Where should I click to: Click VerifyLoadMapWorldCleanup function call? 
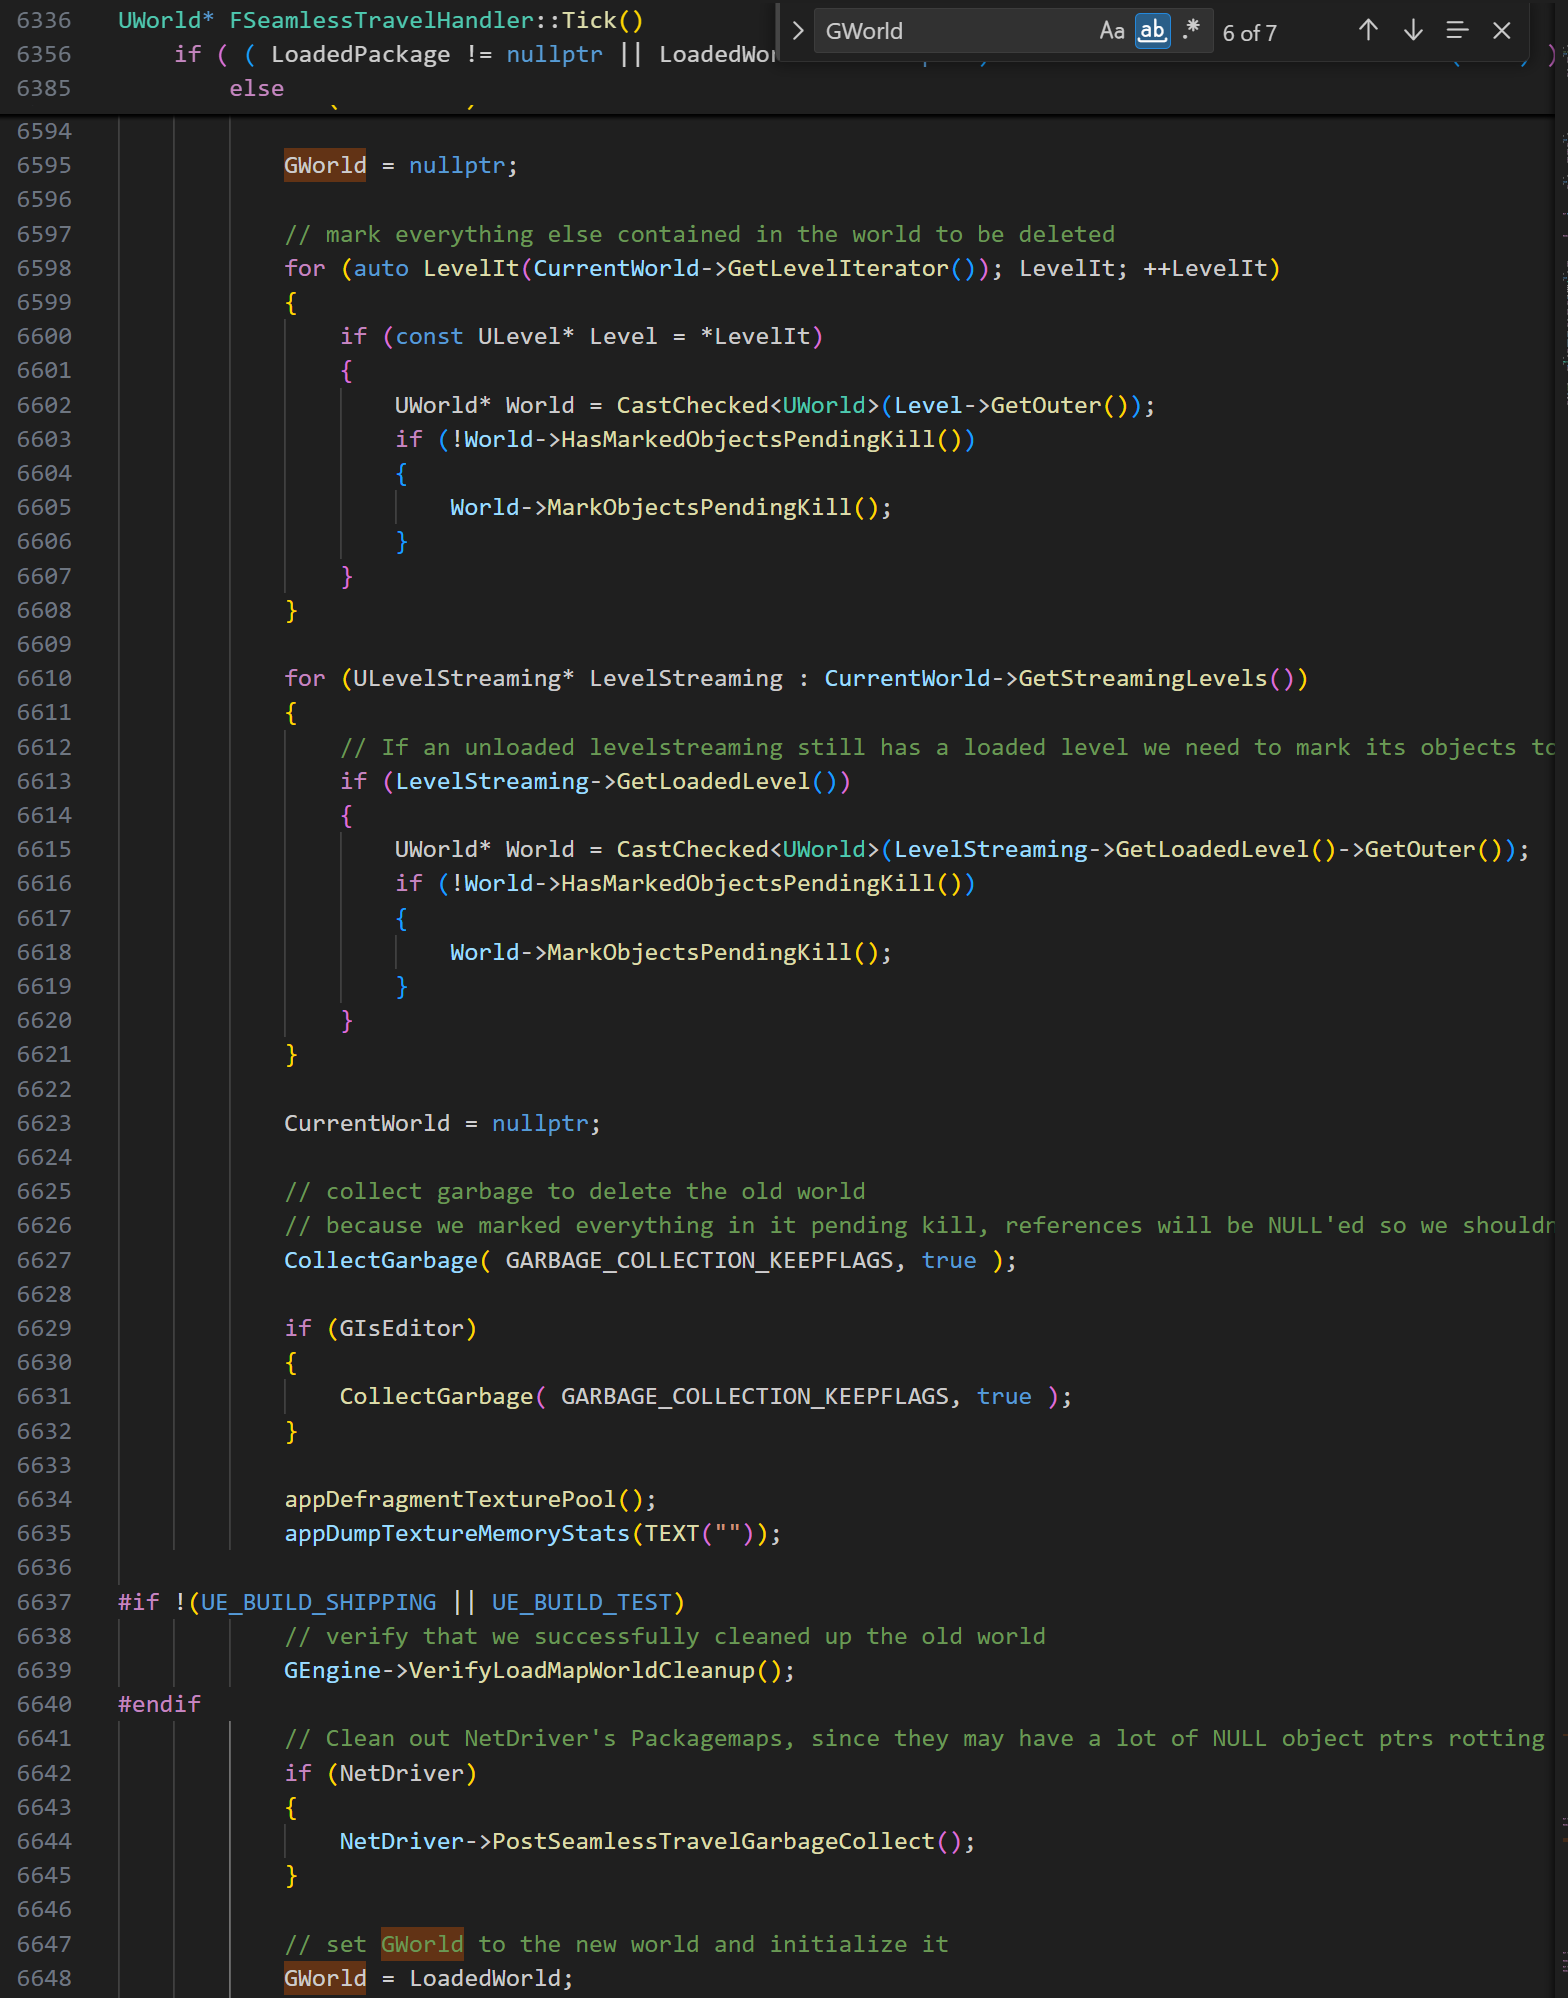point(581,1670)
